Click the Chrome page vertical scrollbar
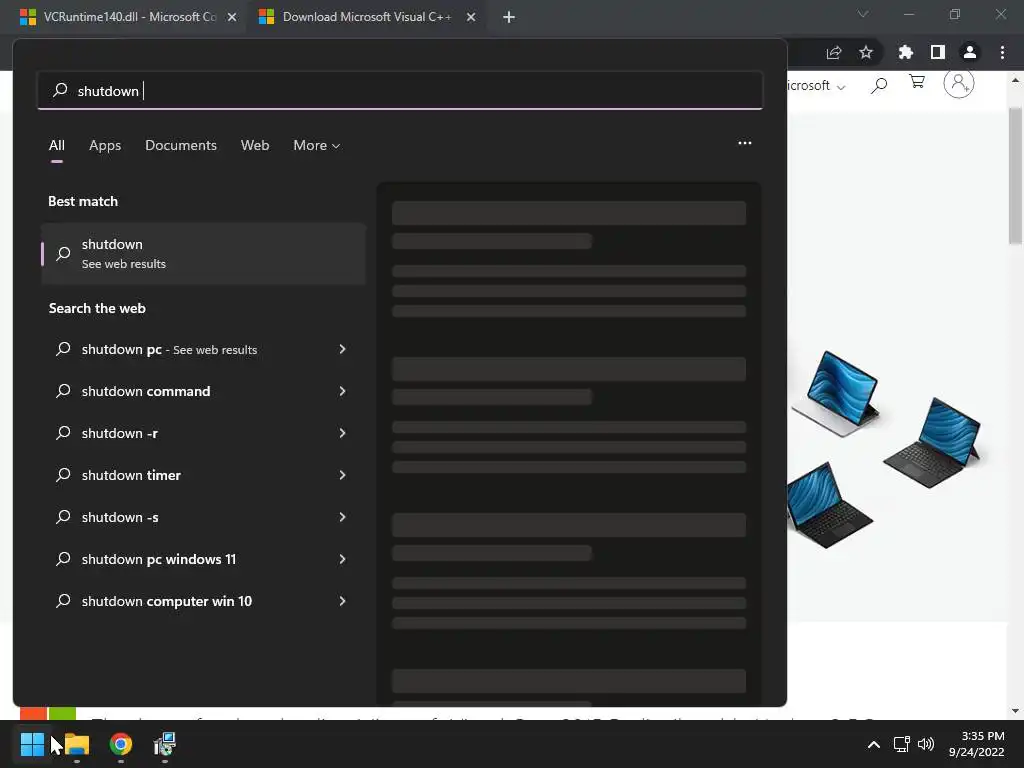The width and height of the screenshot is (1024, 768). pyautogui.click(x=1015, y=176)
